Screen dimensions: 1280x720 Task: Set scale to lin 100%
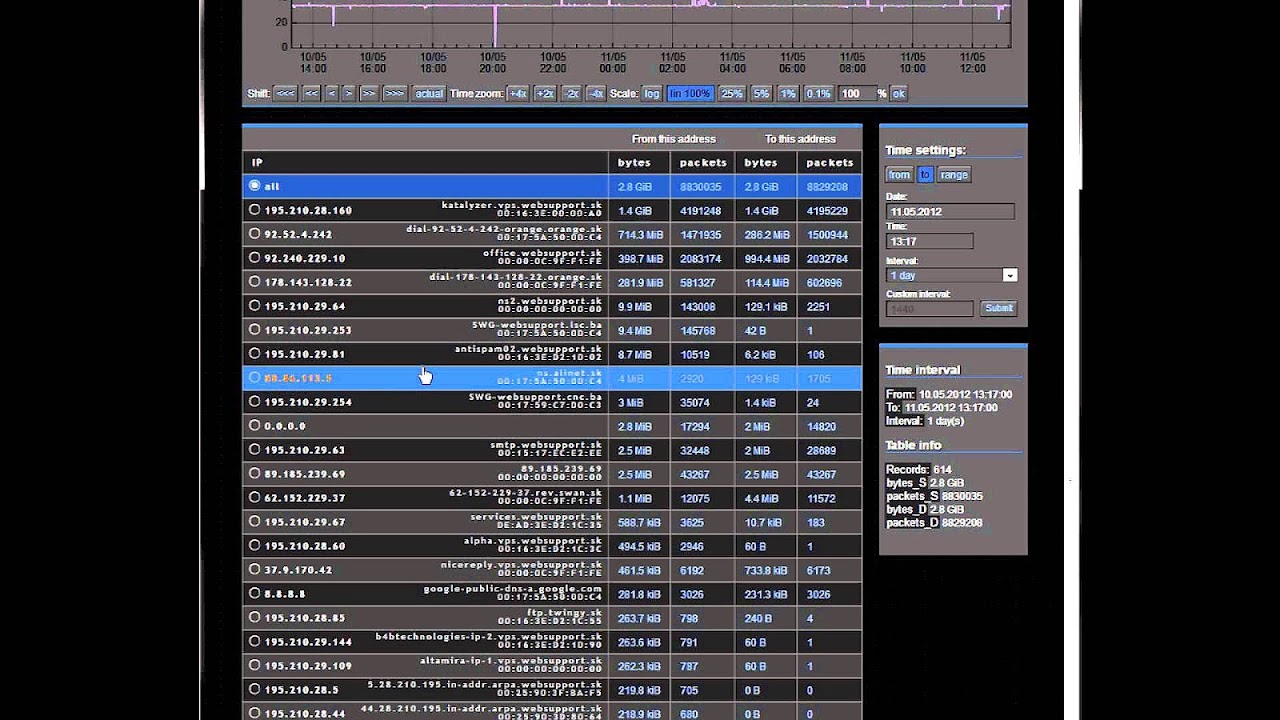pyautogui.click(x=690, y=93)
